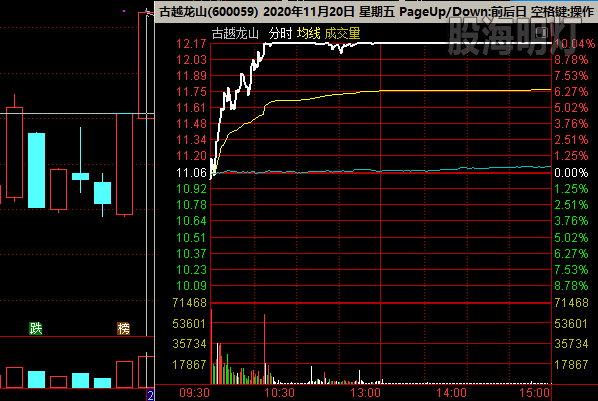
Task: Click the 53601 volume label beside the price axis
Action: [189, 324]
